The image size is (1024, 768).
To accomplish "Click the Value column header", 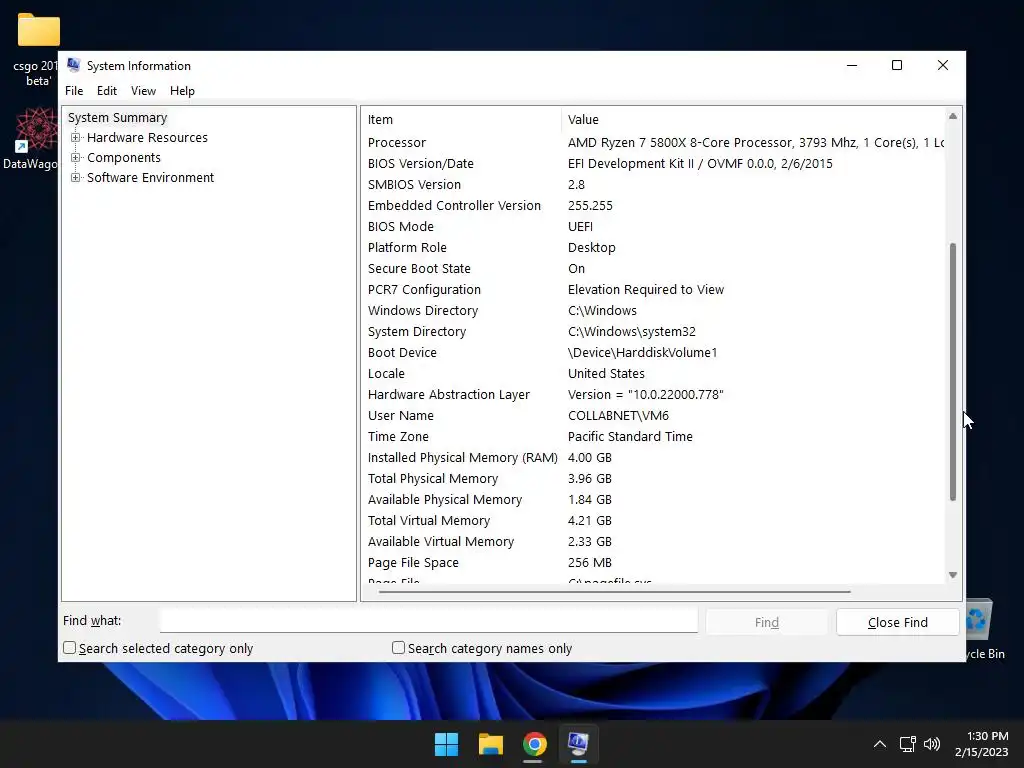I will point(752,120).
